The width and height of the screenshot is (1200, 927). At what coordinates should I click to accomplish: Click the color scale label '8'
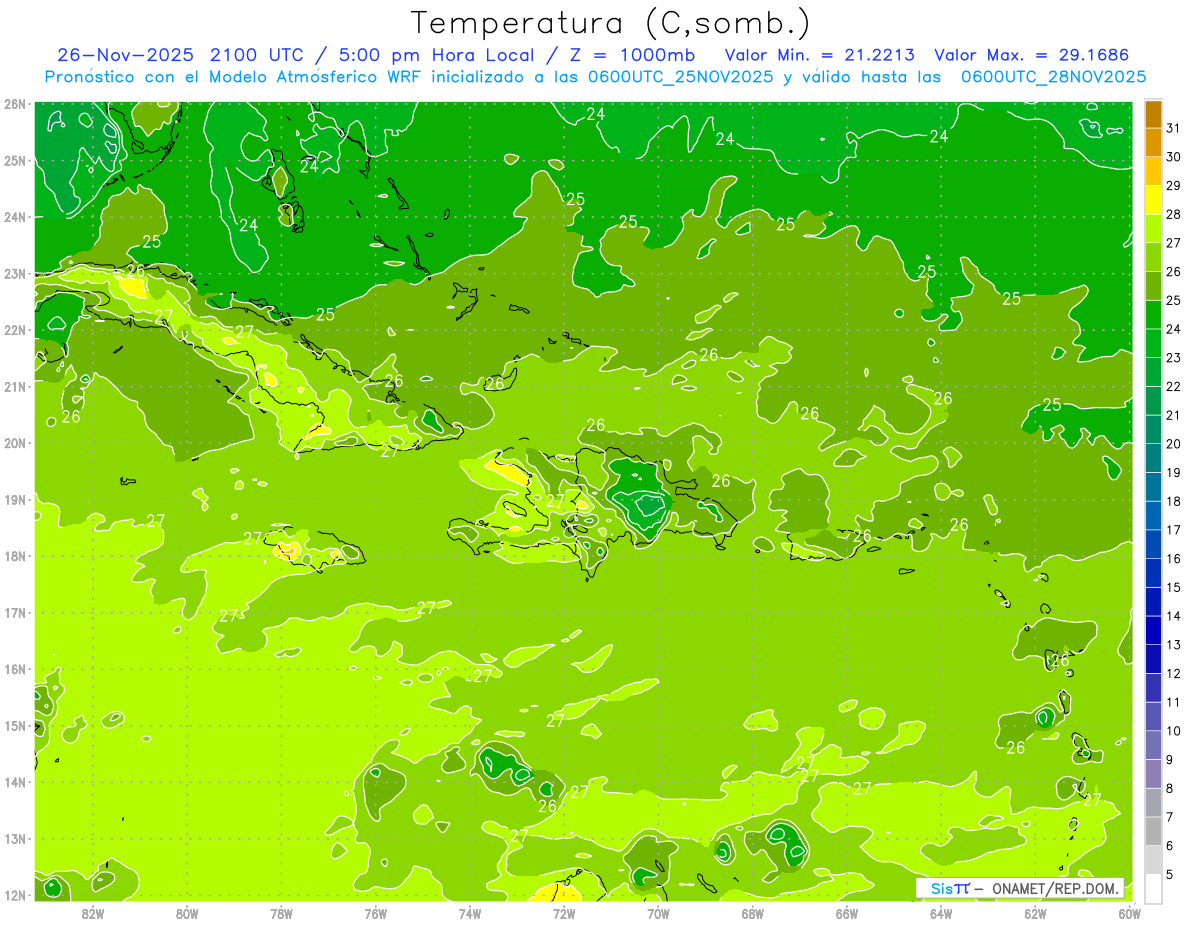pos(1171,788)
